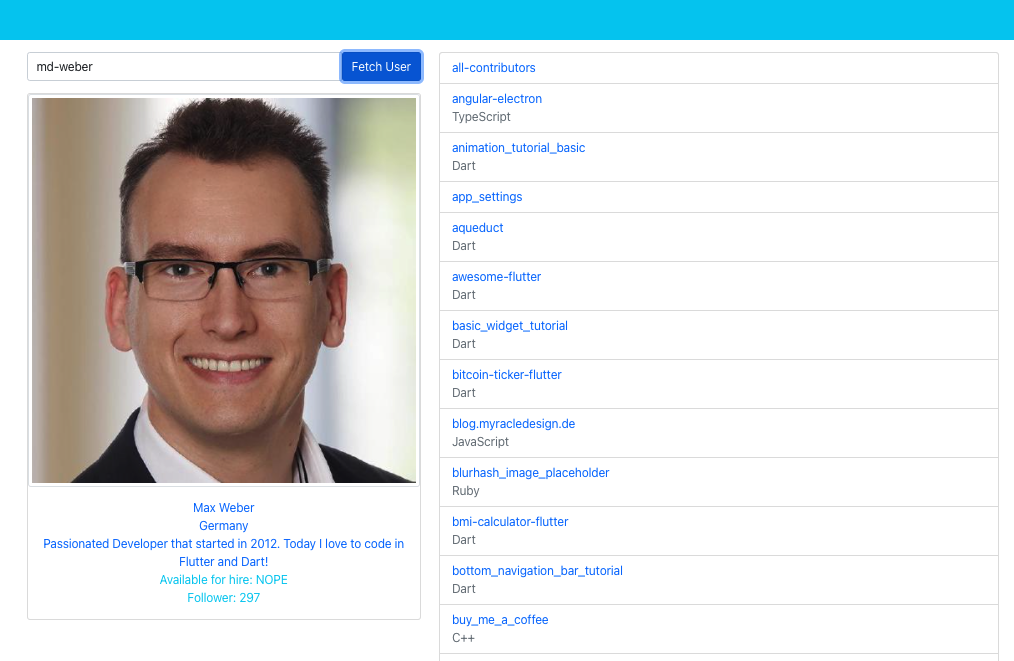This screenshot has width=1014, height=661.
Task: Open the awesome-flutter repository link
Action: 496,277
